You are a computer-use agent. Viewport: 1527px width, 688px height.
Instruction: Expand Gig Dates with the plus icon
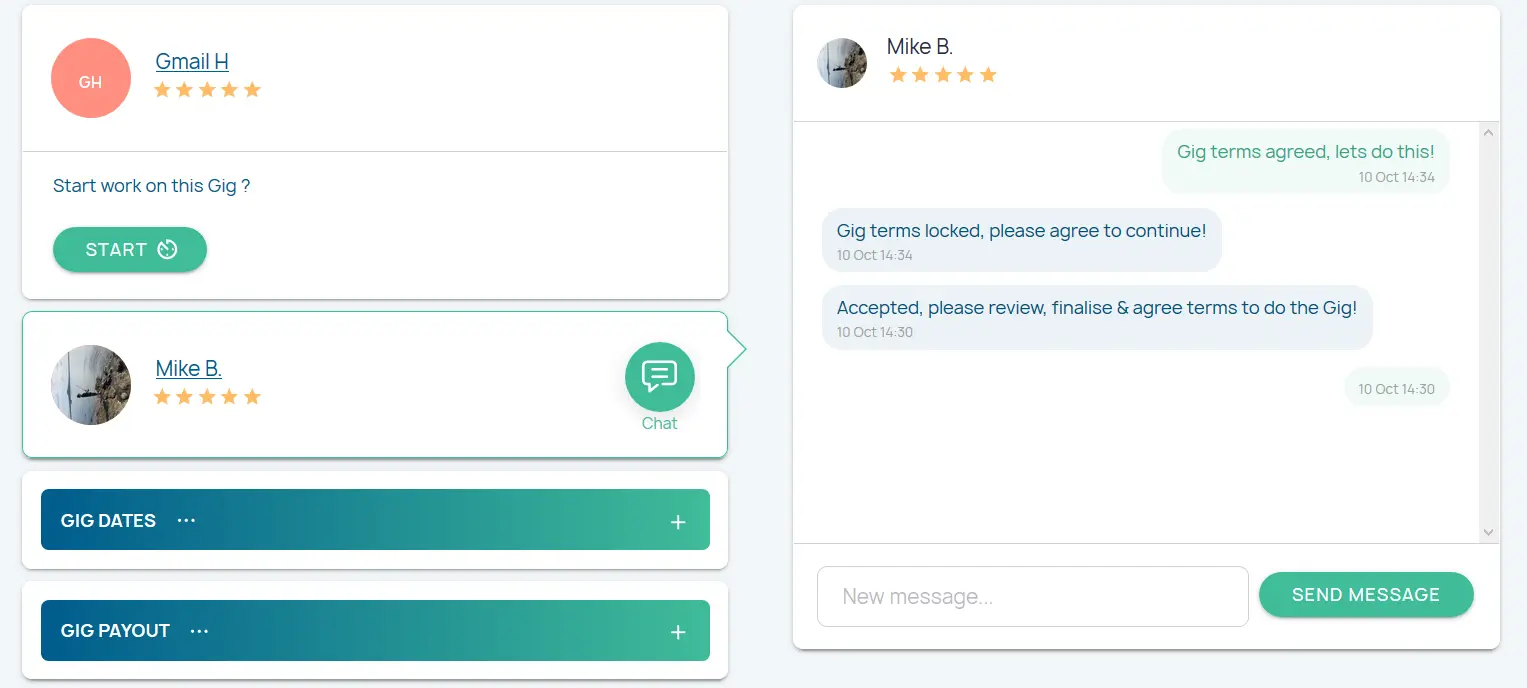[678, 522]
